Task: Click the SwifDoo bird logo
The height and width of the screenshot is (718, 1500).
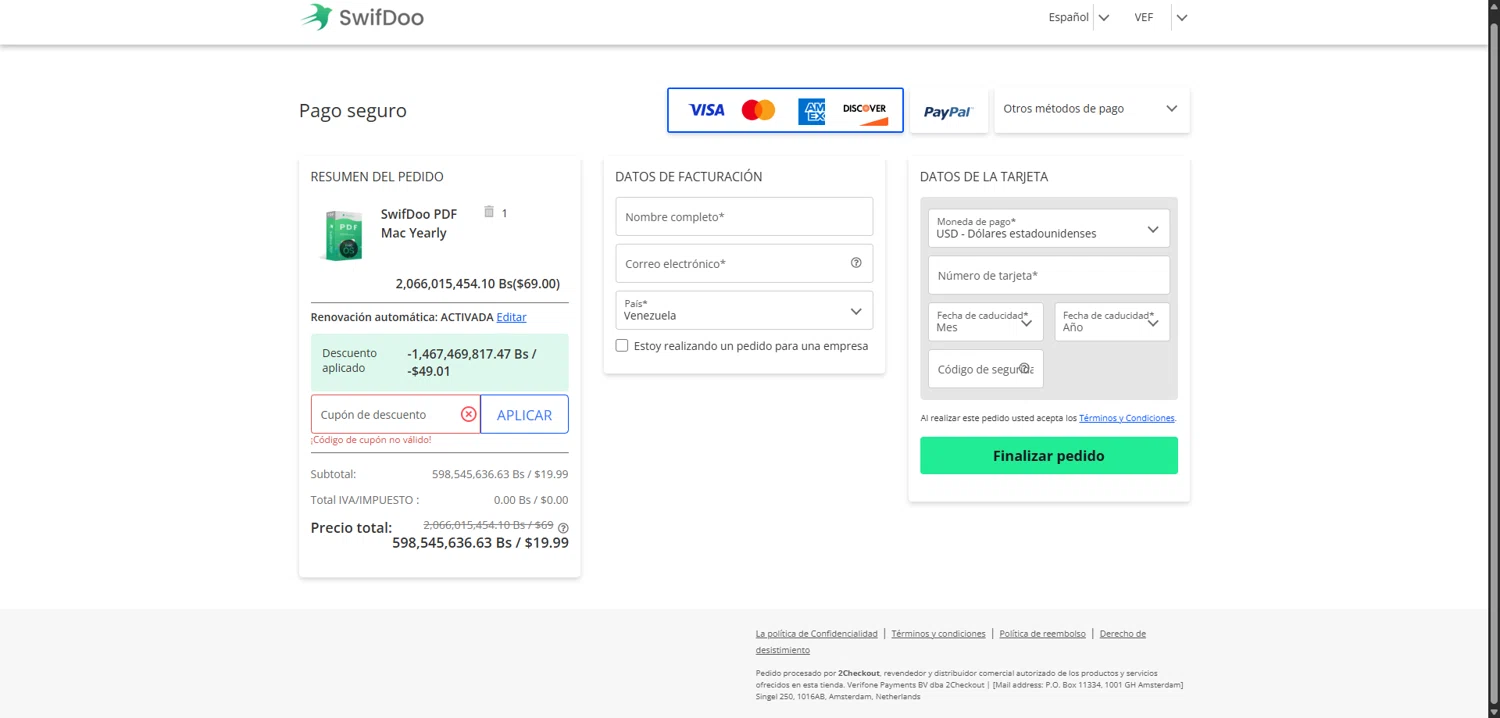Action: click(x=316, y=17)
